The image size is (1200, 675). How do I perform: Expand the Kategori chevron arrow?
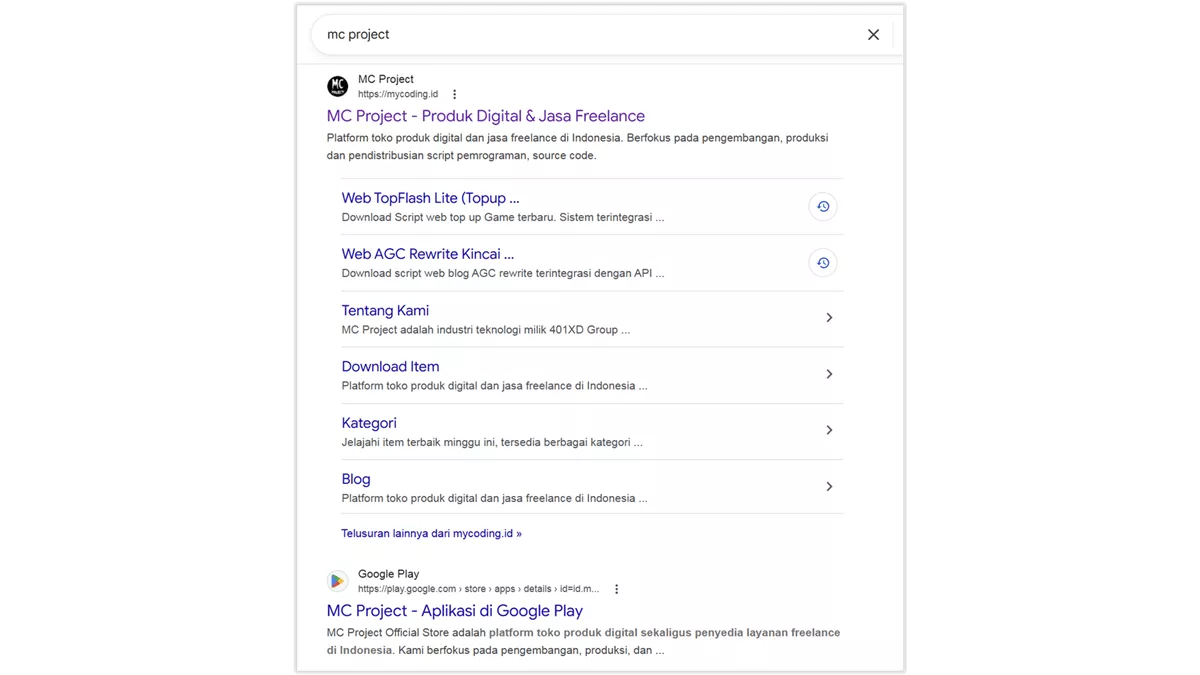[829, 430]
